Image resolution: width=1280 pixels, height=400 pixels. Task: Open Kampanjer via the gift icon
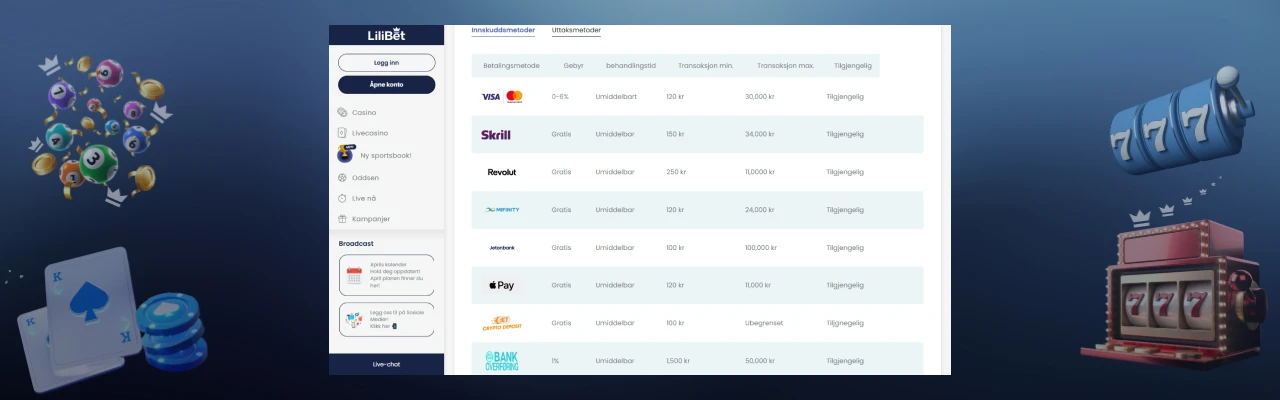tap(342, 218)
